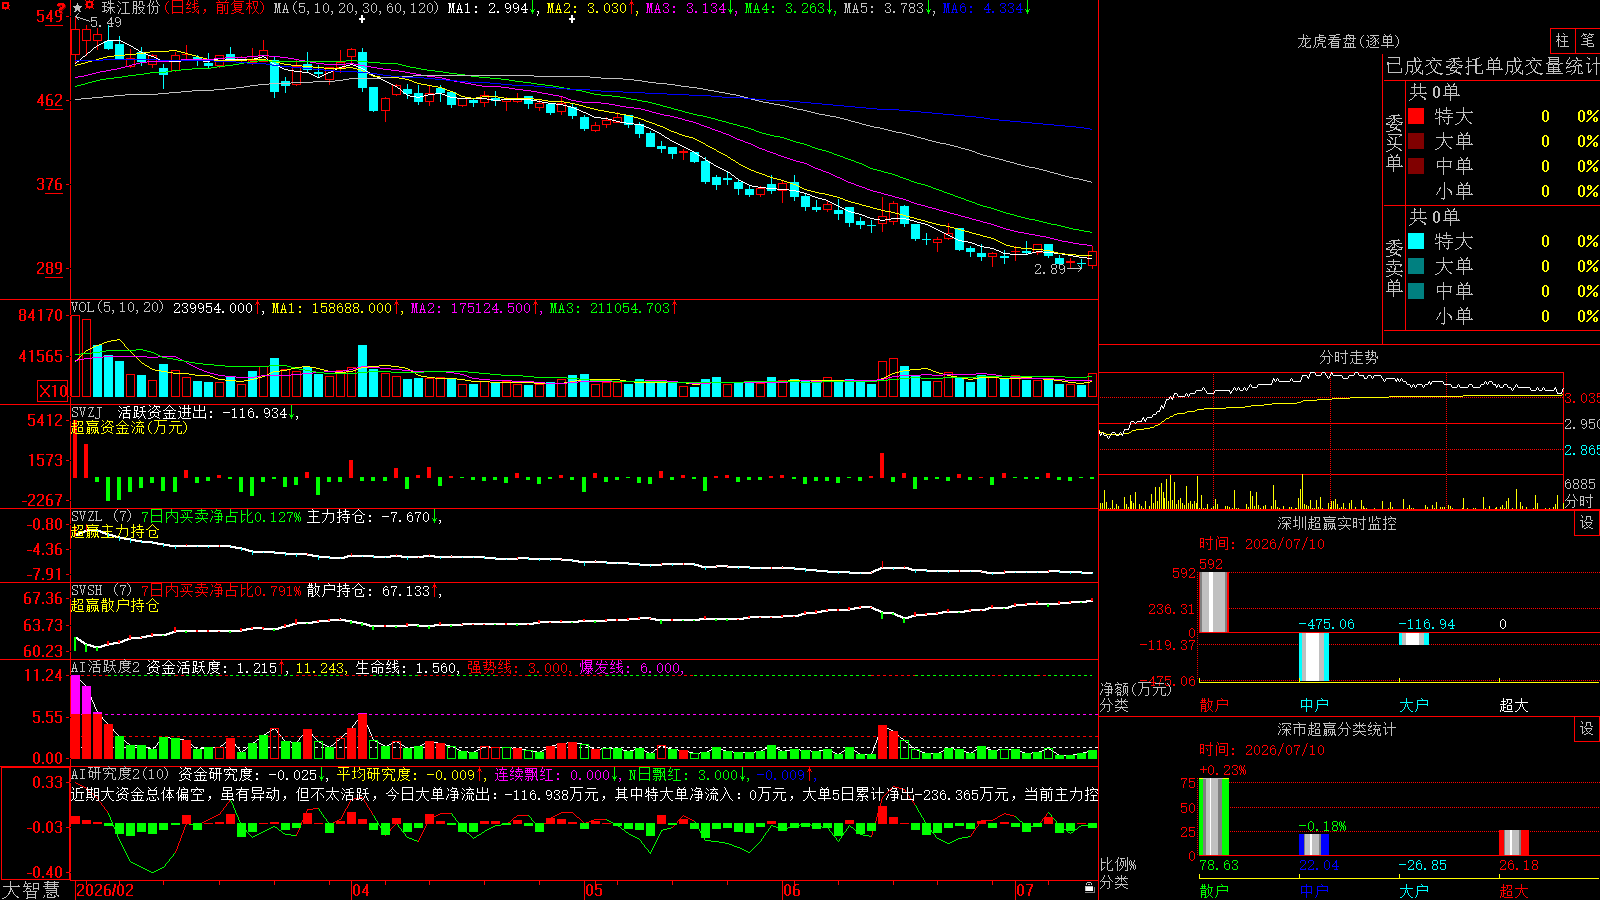Click the 已成交委托单成交量统计 header
1600x900 pixels.
coord(1492,66)
